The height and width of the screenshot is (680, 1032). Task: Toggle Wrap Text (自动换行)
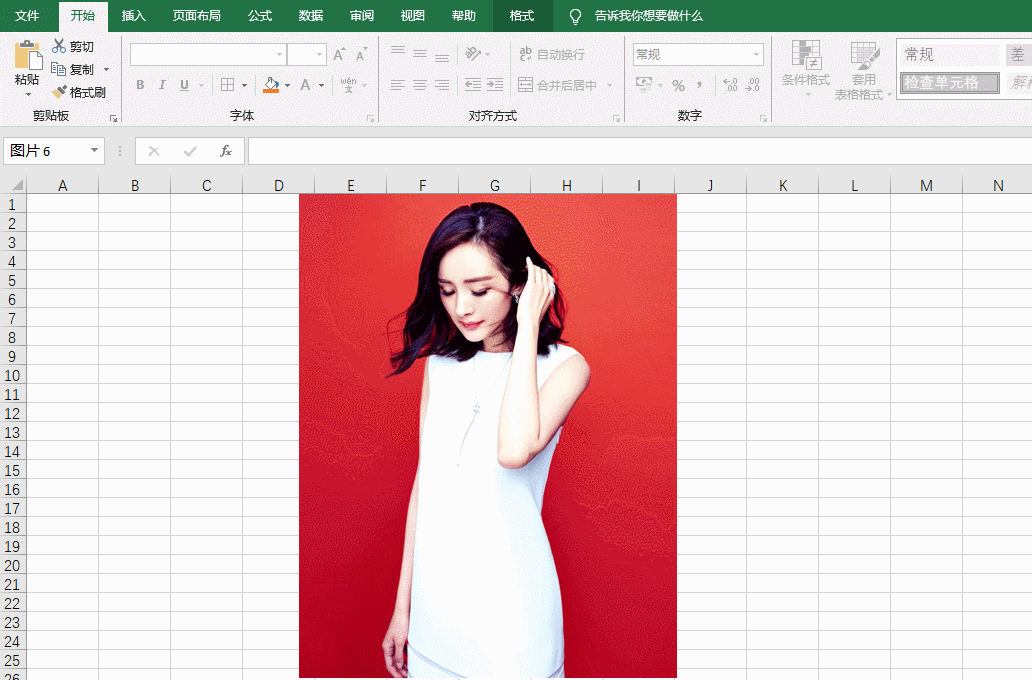(x=551, y=54)
